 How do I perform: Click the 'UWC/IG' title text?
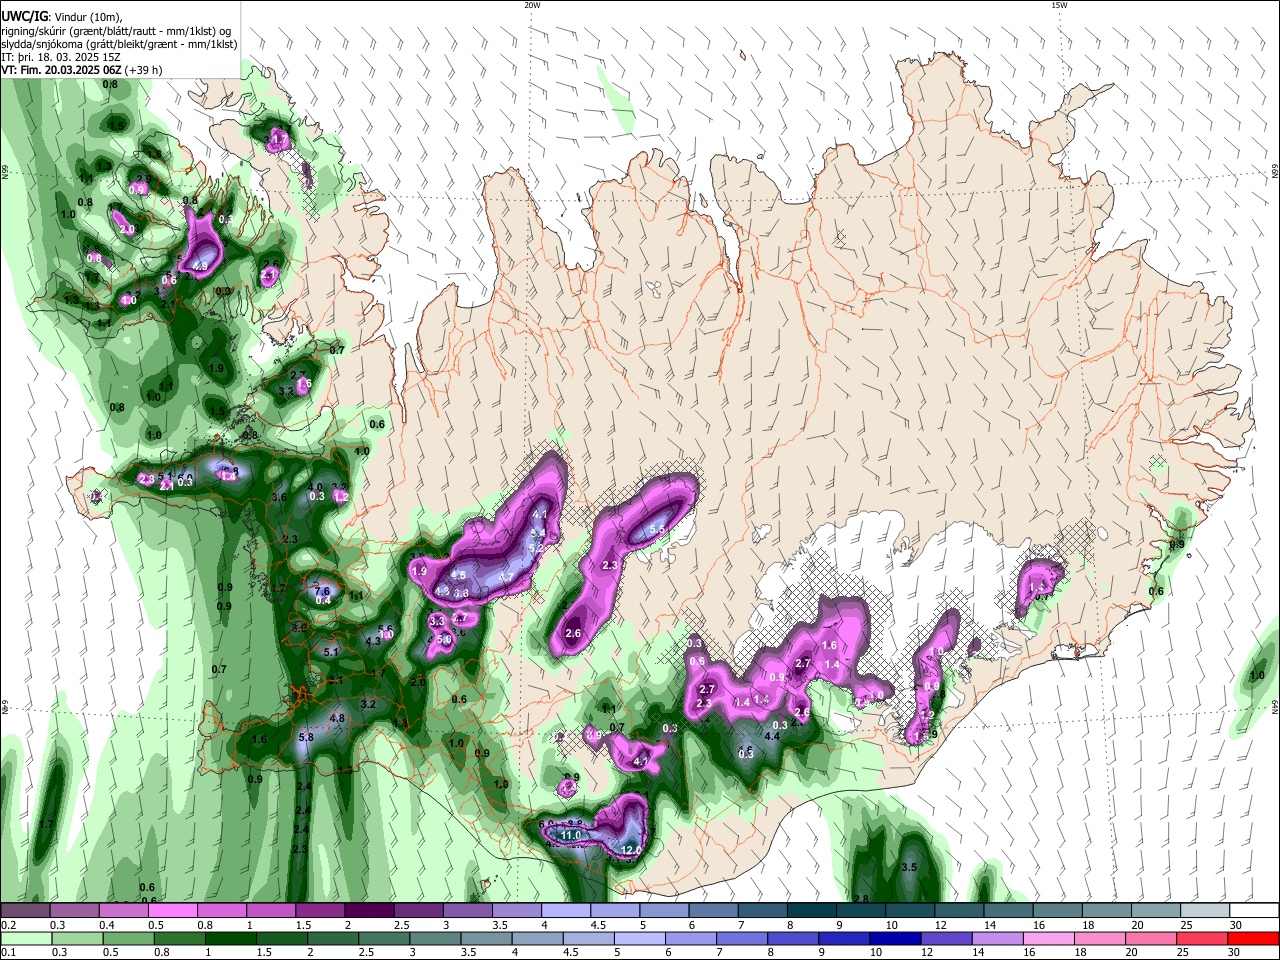click(x=24, y=16)
